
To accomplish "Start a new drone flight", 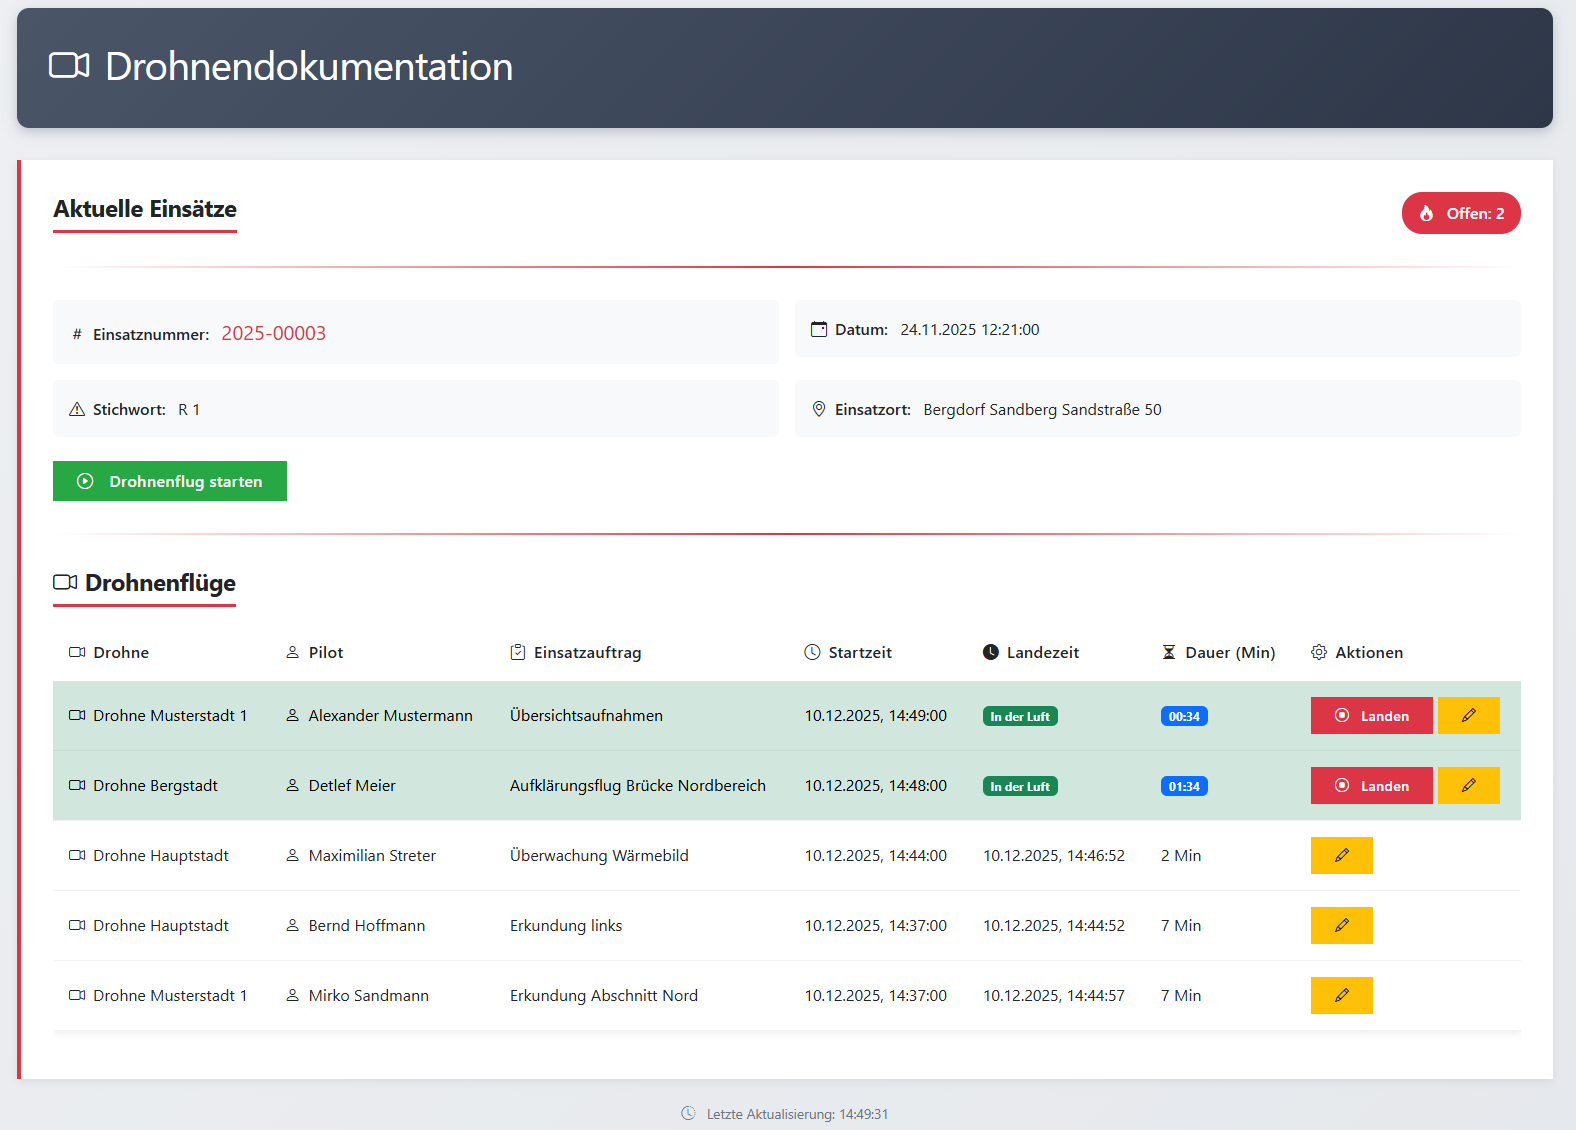I will pos(170,481).
